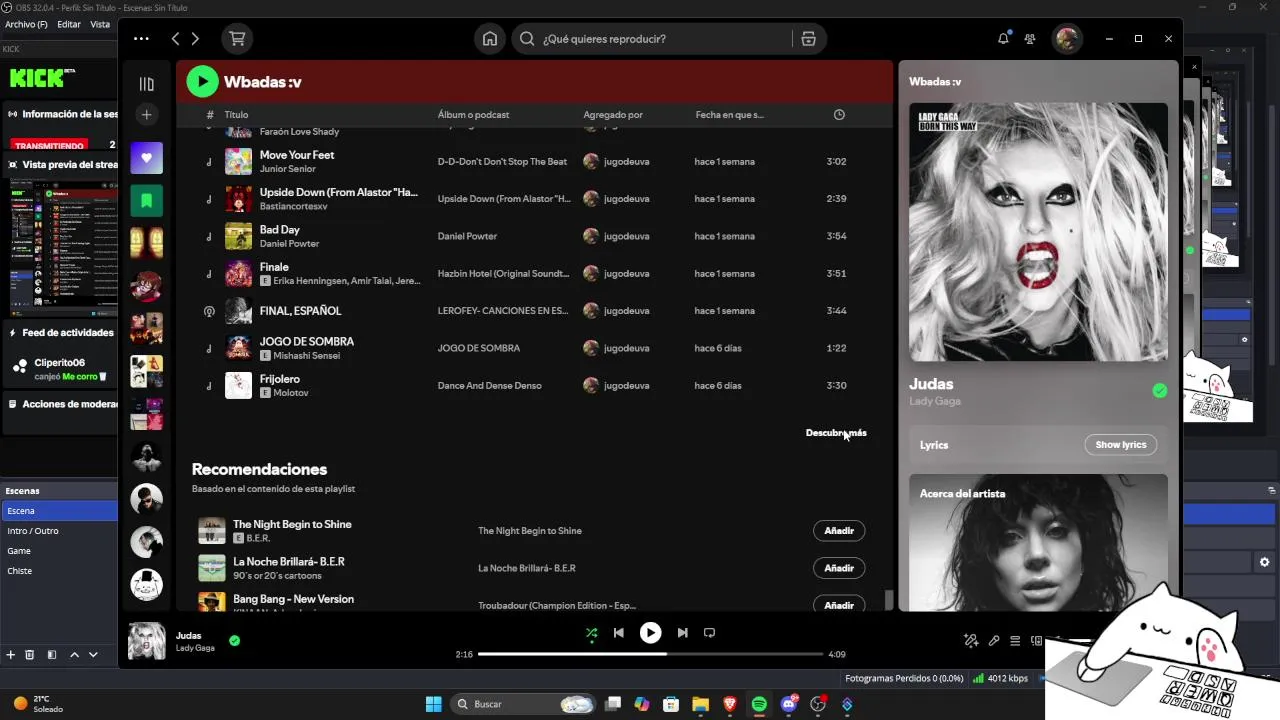This screenshot has height=720, width=1280.
Task: Toggle shuffle mode
Action: coord(591,633)
